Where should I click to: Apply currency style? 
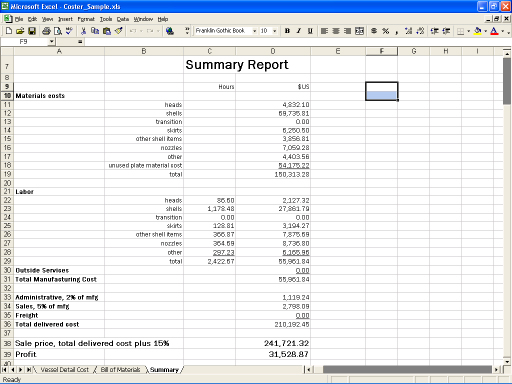pyautogui.click(x=374, y=31)
